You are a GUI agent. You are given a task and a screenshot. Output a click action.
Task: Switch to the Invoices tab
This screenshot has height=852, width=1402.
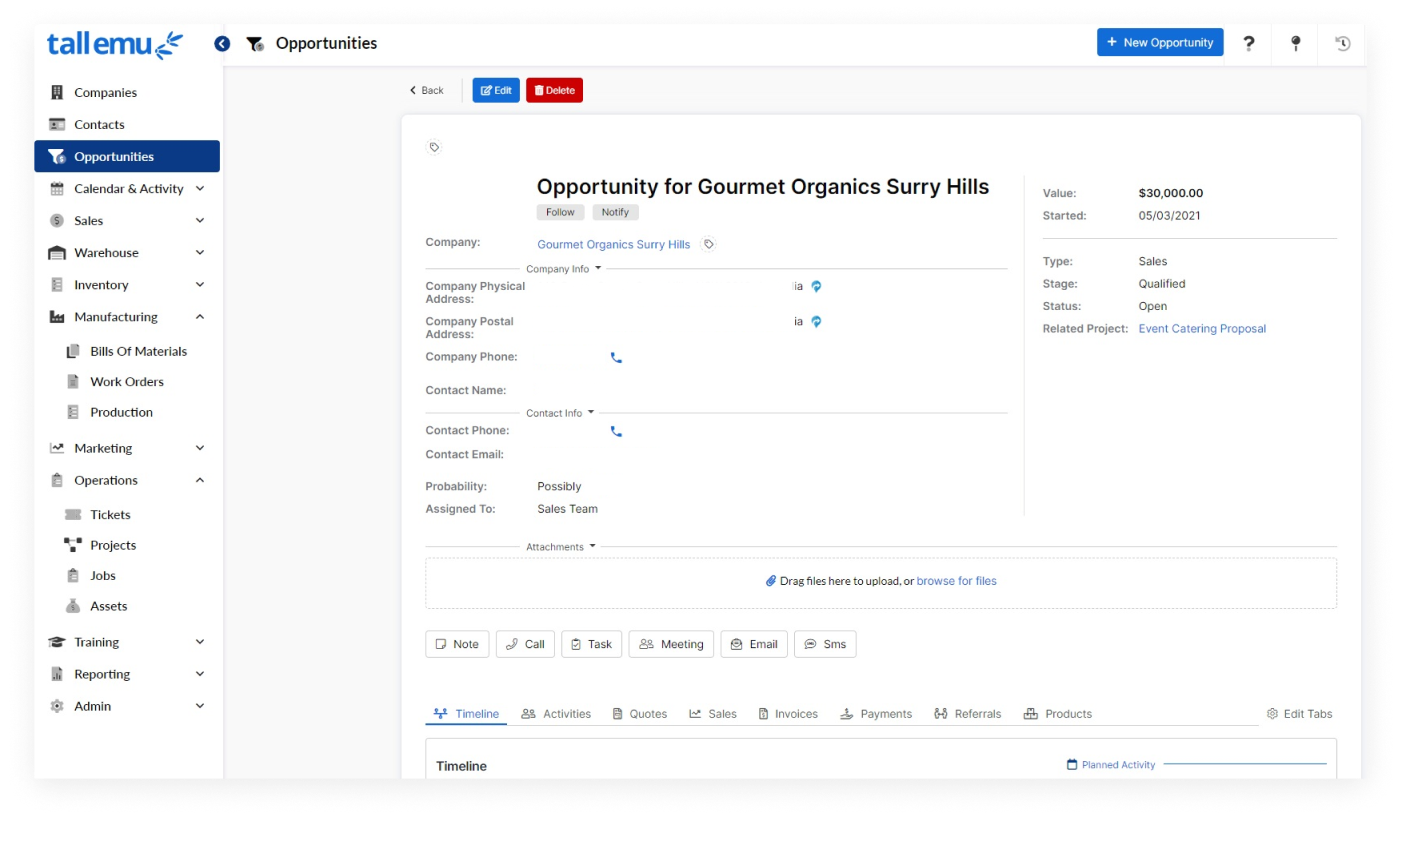point(788,714)
